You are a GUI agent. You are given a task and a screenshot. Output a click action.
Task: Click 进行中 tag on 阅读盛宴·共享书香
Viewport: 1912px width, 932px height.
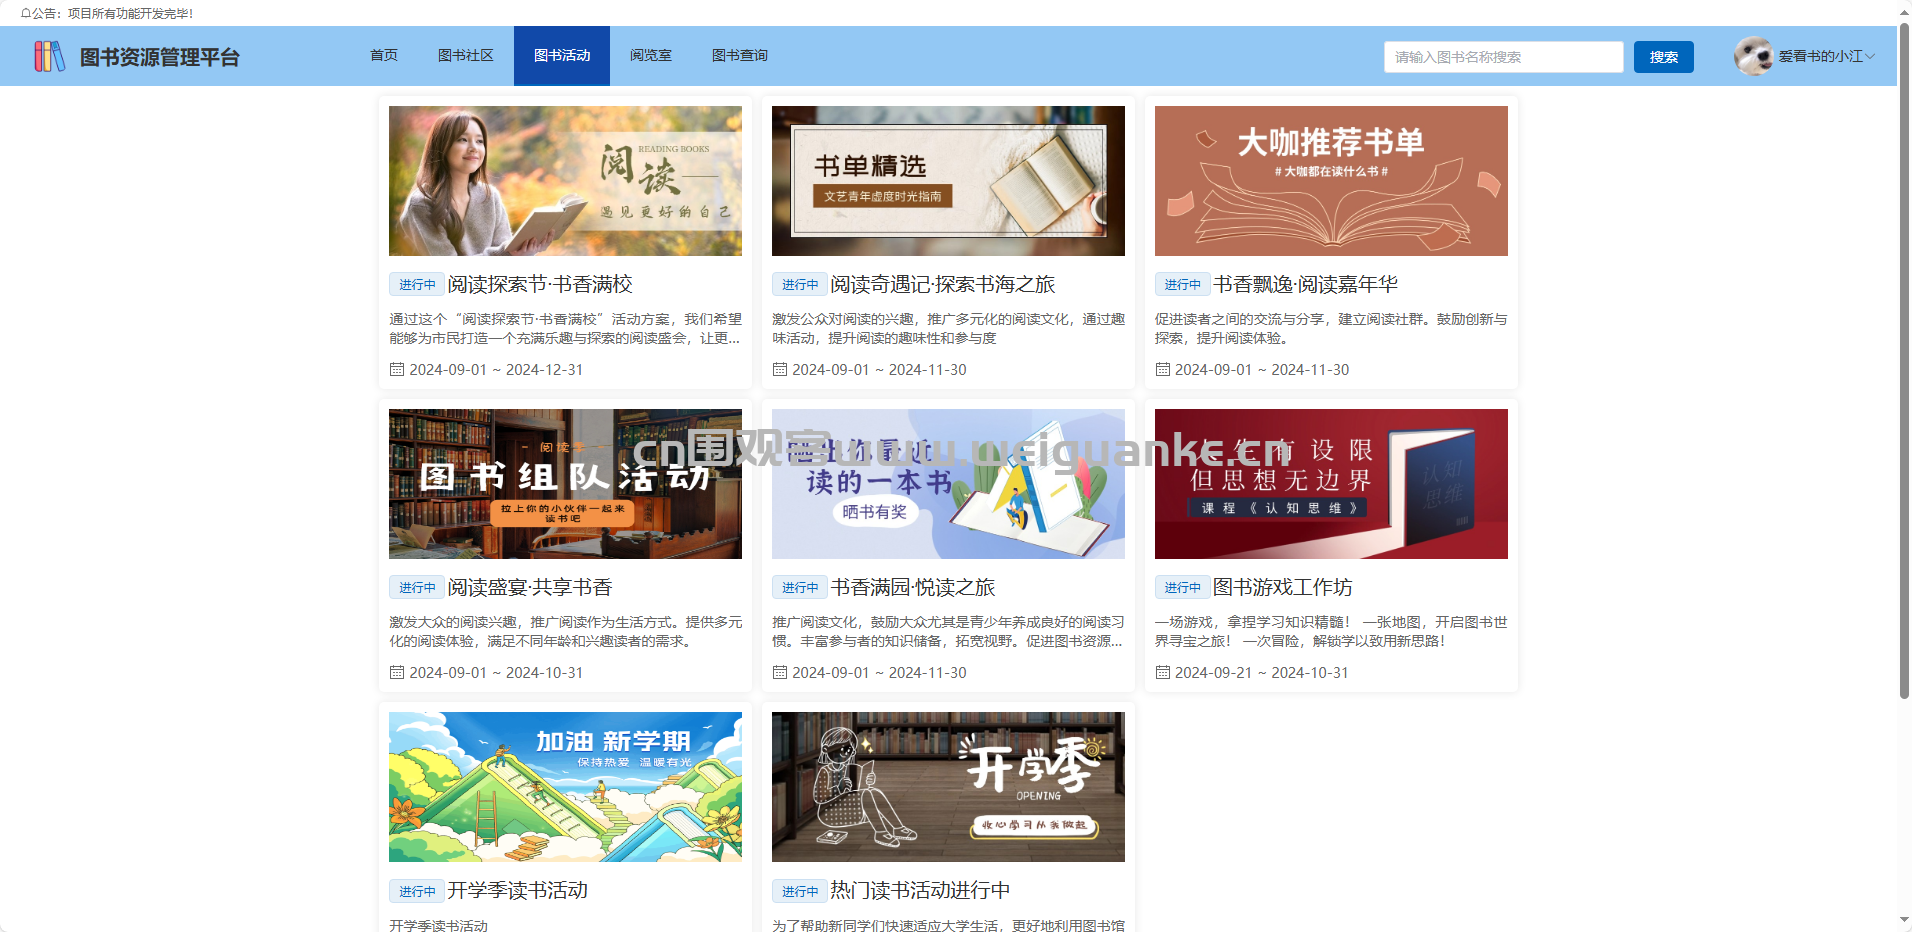[x=417, y=588]
